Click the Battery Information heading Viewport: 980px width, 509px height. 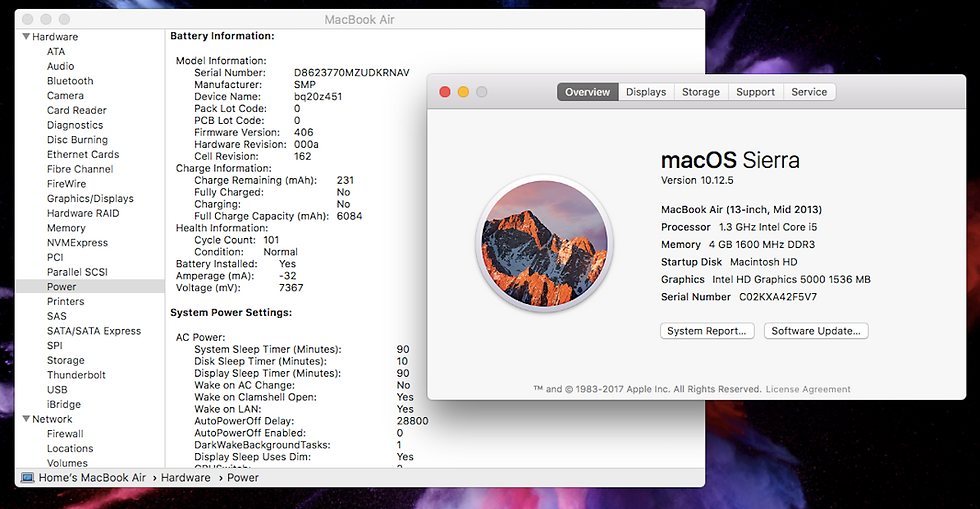pos(222,36)
